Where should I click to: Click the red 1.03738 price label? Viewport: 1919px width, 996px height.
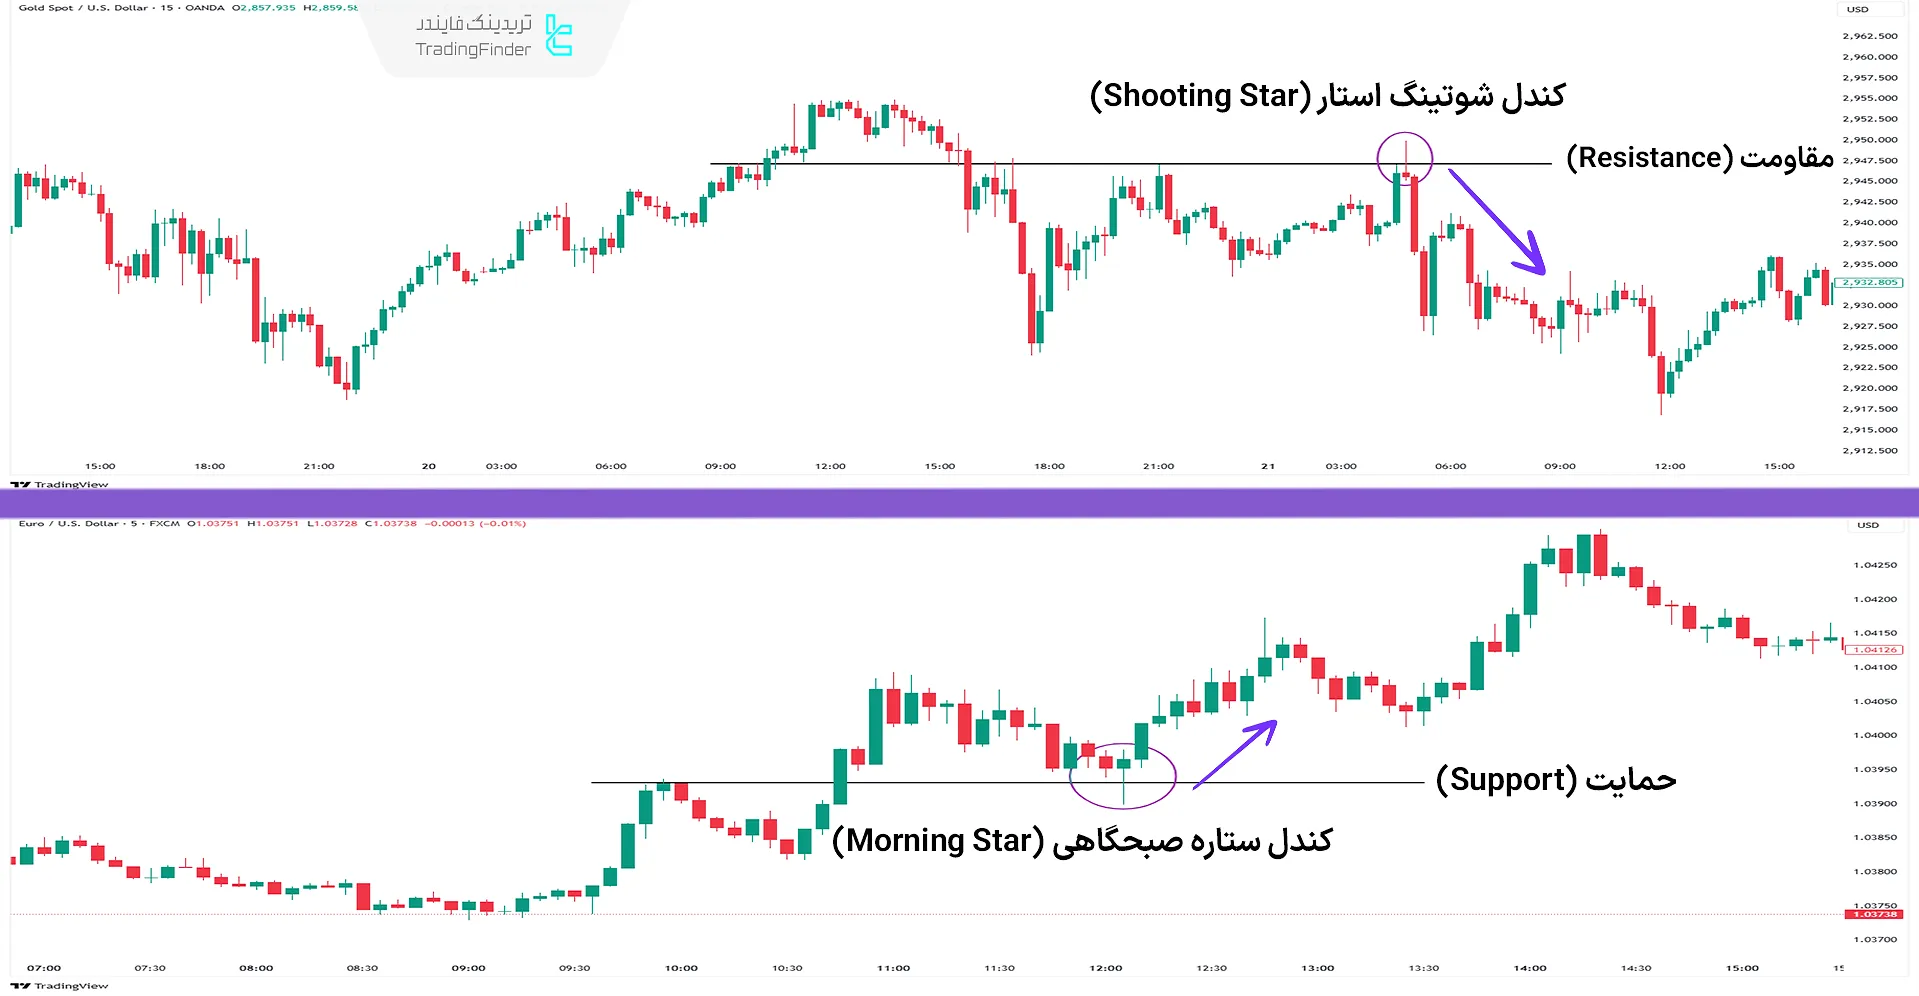pyautogui.click(x=1874, y=915)
